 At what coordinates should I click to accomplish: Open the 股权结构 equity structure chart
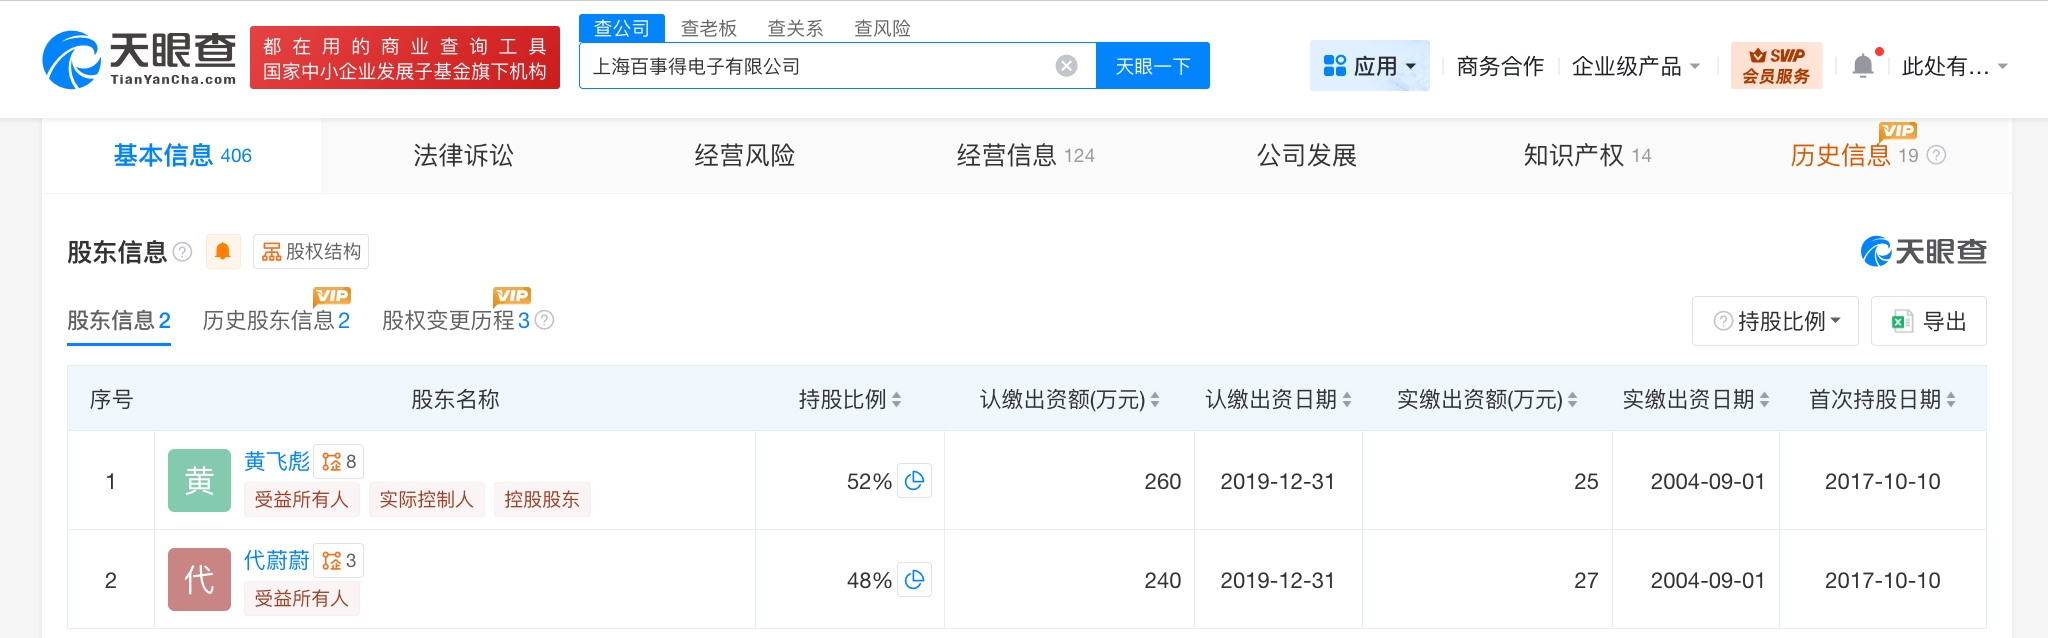[x=311, y=252]
